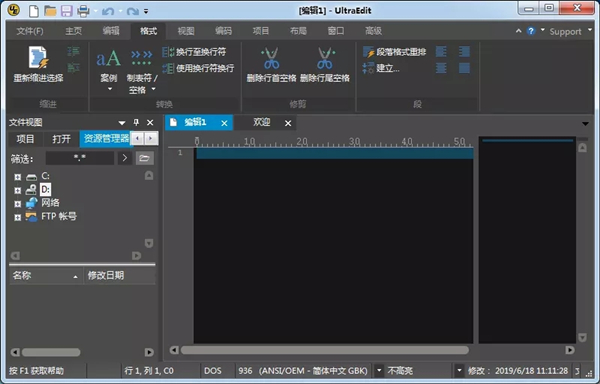Switch to the 项目 ribbon tab
Viewport: 600px width, 384px height.
coord(261,31)
